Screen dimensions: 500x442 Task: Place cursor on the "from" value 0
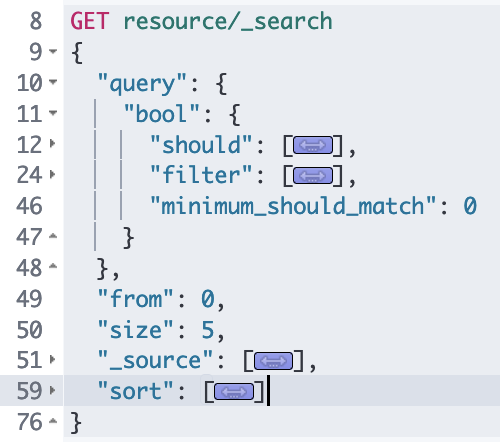coord(207,299)
